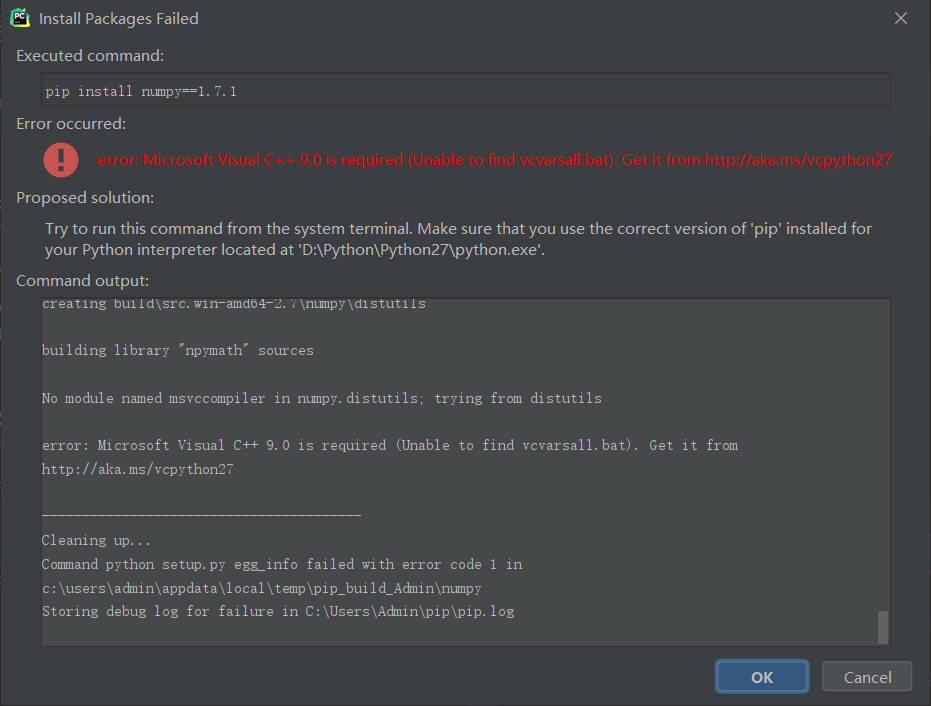The image size is (931, 706).
Task: Click the red error exclamation icon
Action: 61,160
